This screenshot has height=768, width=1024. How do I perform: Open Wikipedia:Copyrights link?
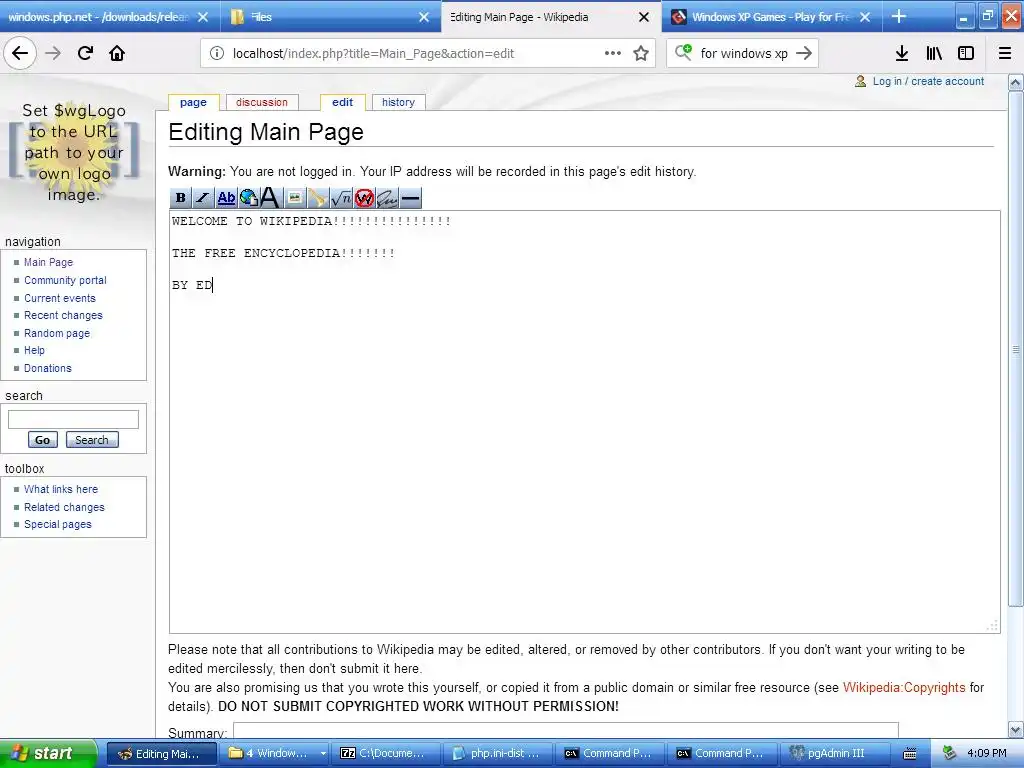coord(904,688)
